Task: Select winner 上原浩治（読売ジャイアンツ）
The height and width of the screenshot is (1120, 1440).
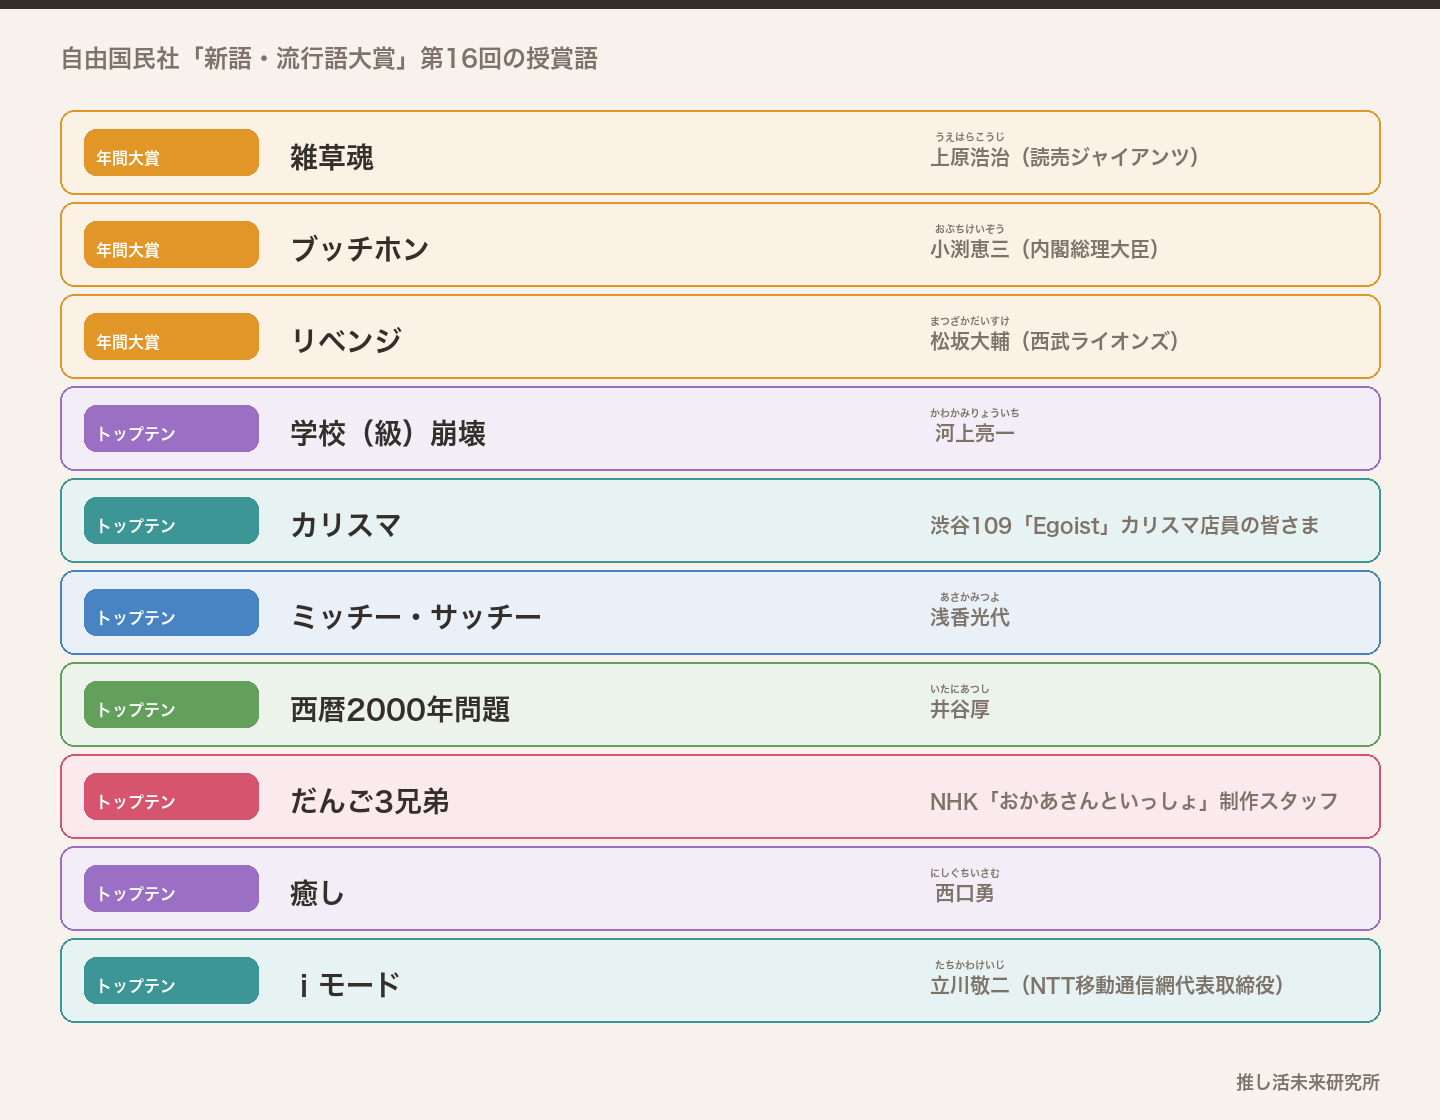Action: [1065, 157]
